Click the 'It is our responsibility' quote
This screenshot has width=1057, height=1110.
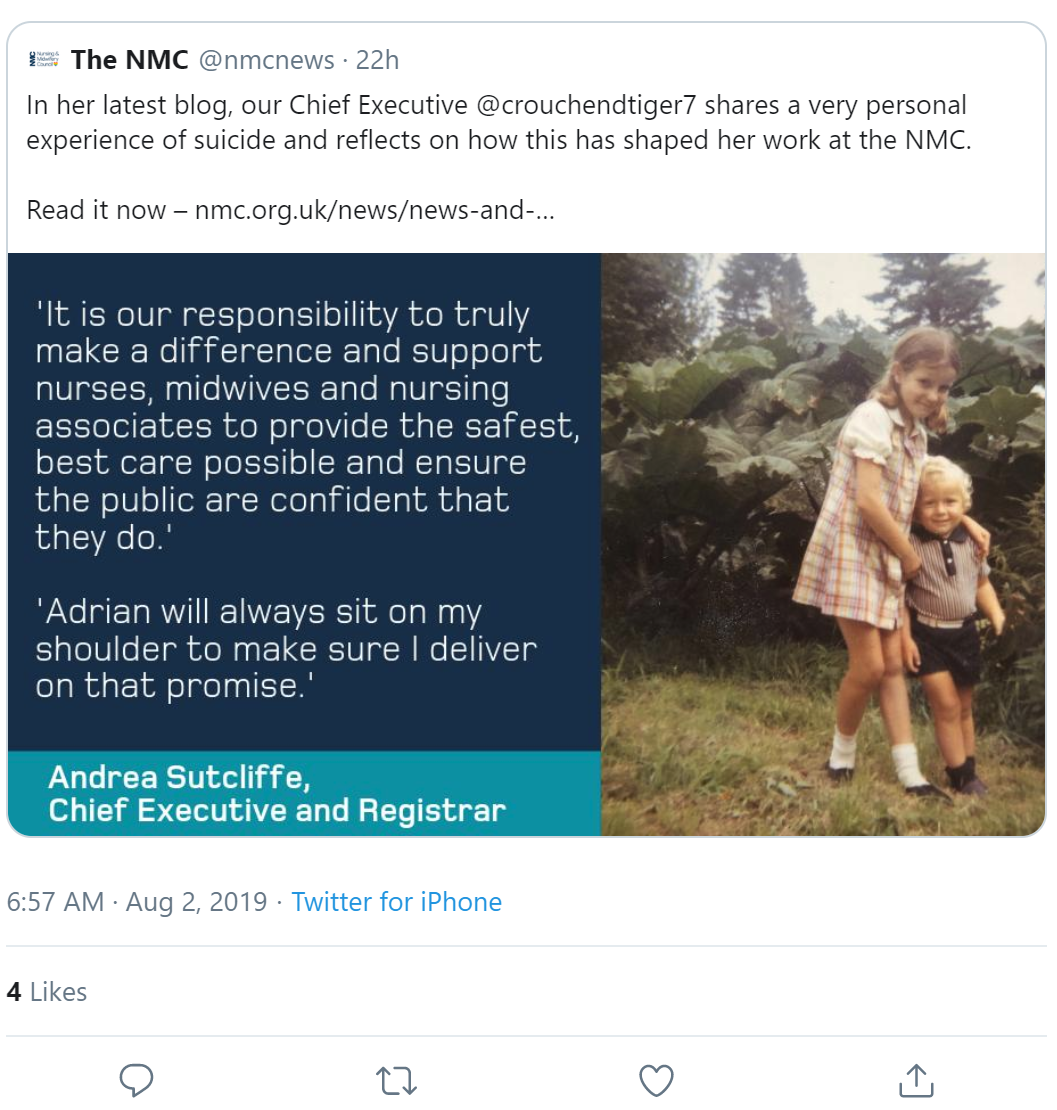coord(300,425)
